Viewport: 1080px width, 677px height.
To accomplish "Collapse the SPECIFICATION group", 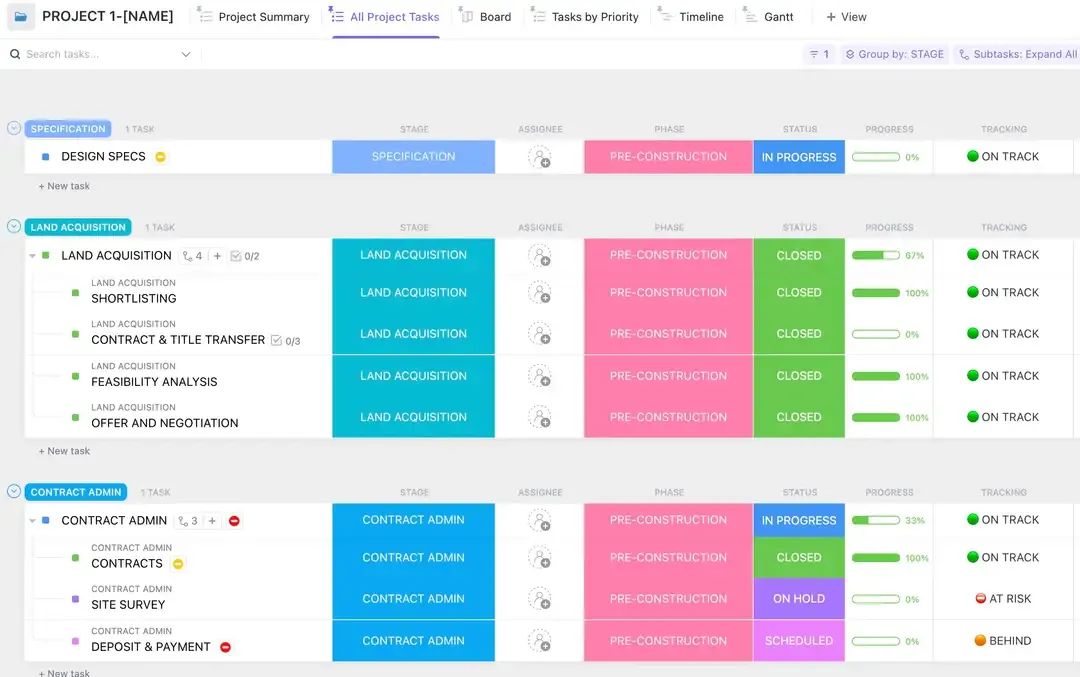I will click(x=14, y=128).
